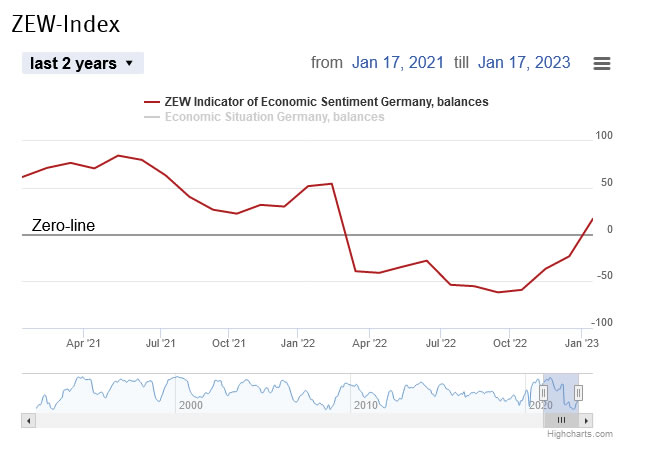Open the chart context menu hamburger icon
Image resolution: width=649 pixels, height=454 pixels.
click(602, 63)
